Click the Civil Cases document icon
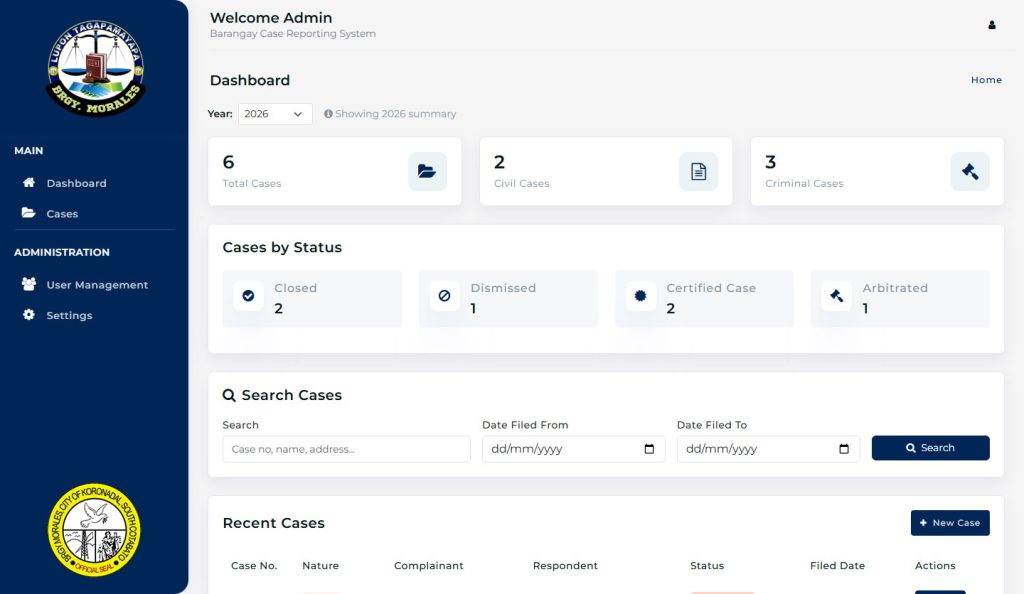Viewport: 1024px width, 594px height. (x=698, y=172)
